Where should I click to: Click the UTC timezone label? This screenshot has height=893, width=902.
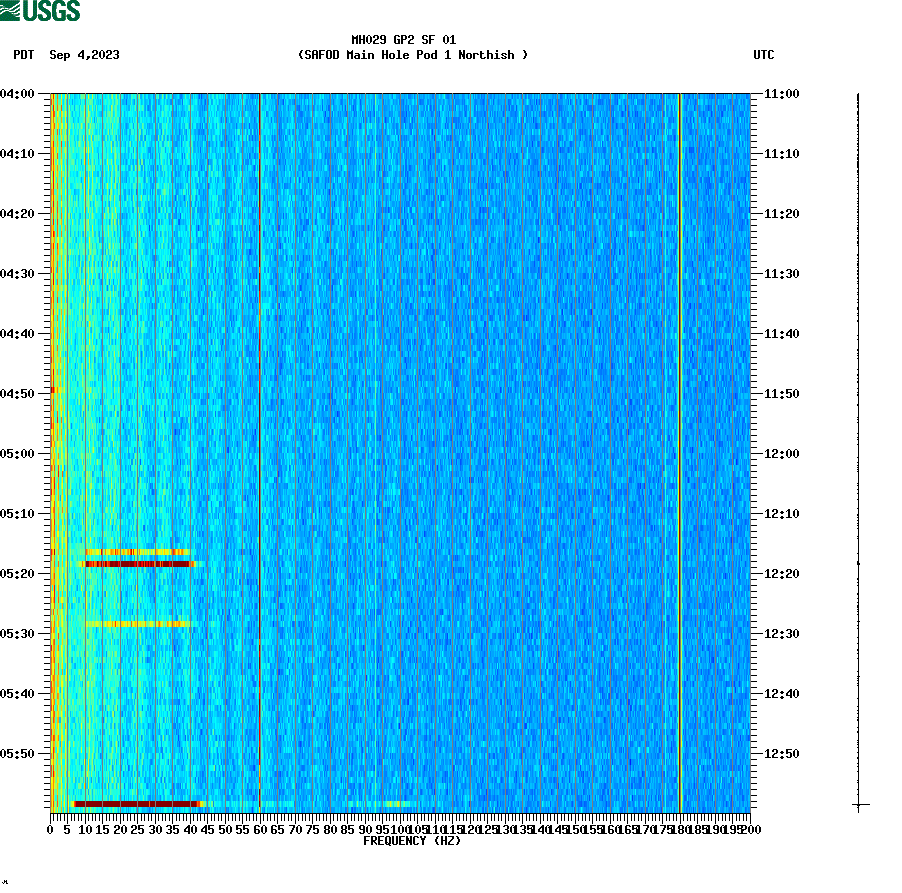(765, 56)
